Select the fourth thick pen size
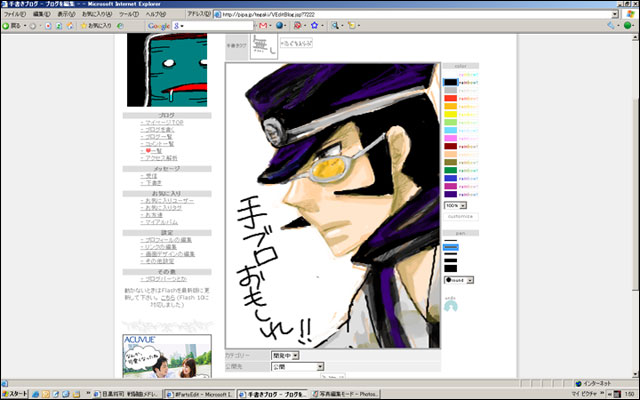This screenshot has width=640, height=400. coord(451,260)
